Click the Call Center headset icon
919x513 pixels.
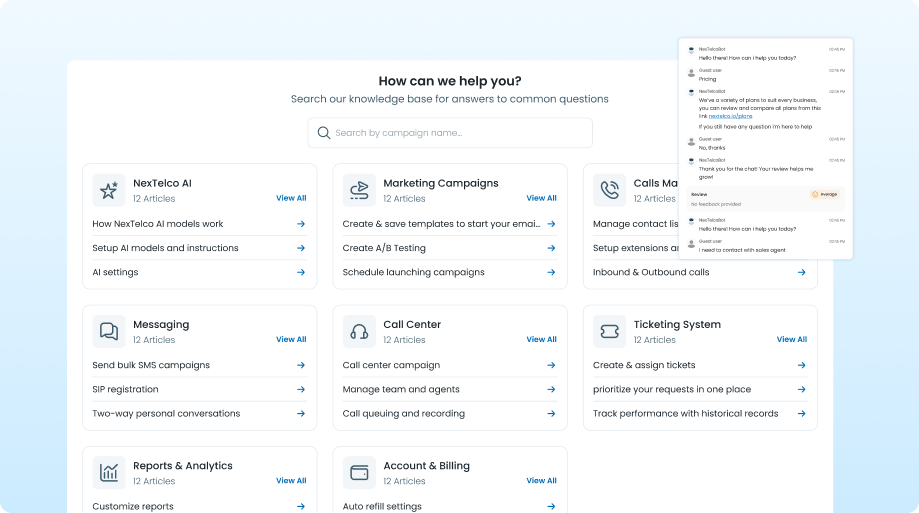pos(359,331)
